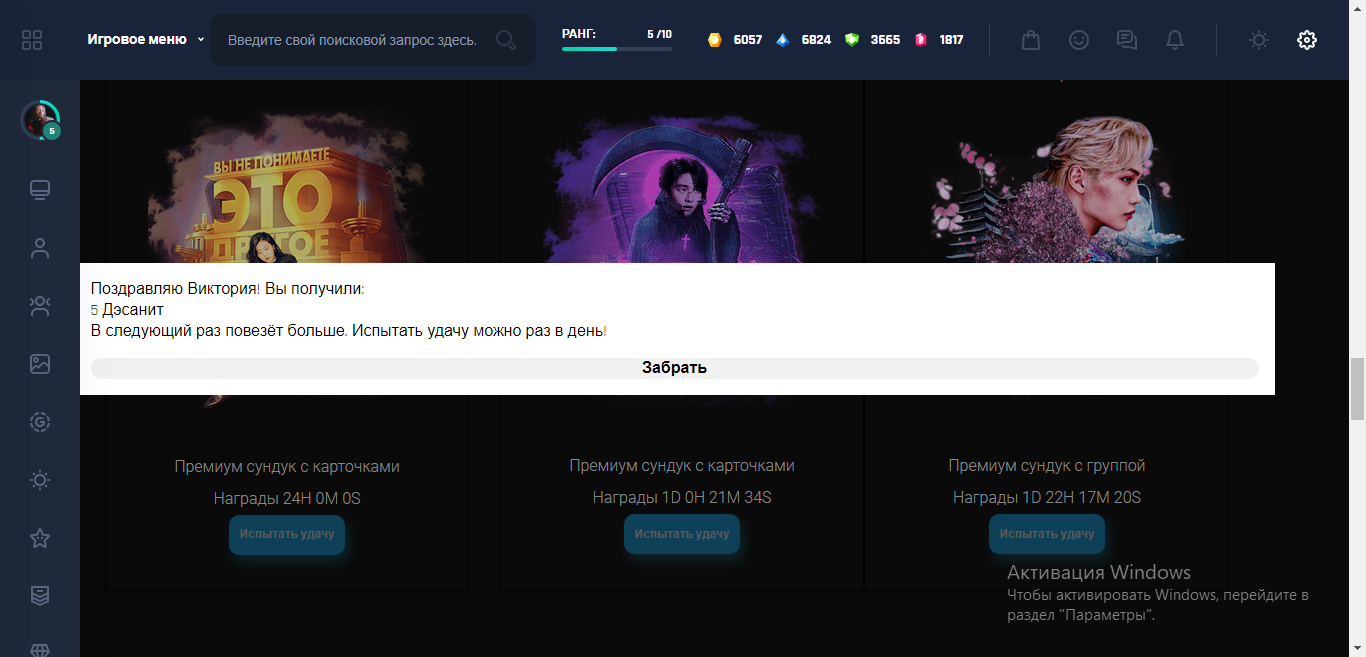Click the РАНГ progress bar
Screen dimensions: 1366x657
pos(616,48)
